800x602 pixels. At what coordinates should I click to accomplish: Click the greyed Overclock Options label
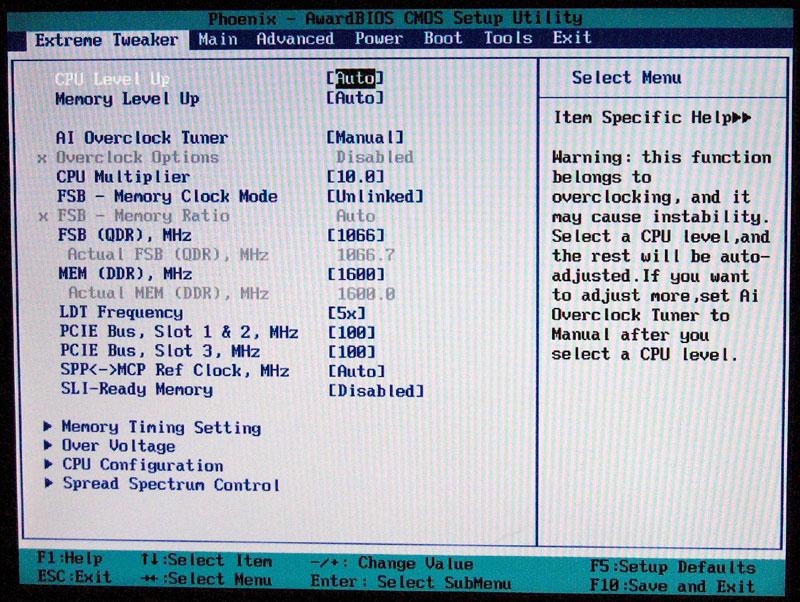point(137,158)
